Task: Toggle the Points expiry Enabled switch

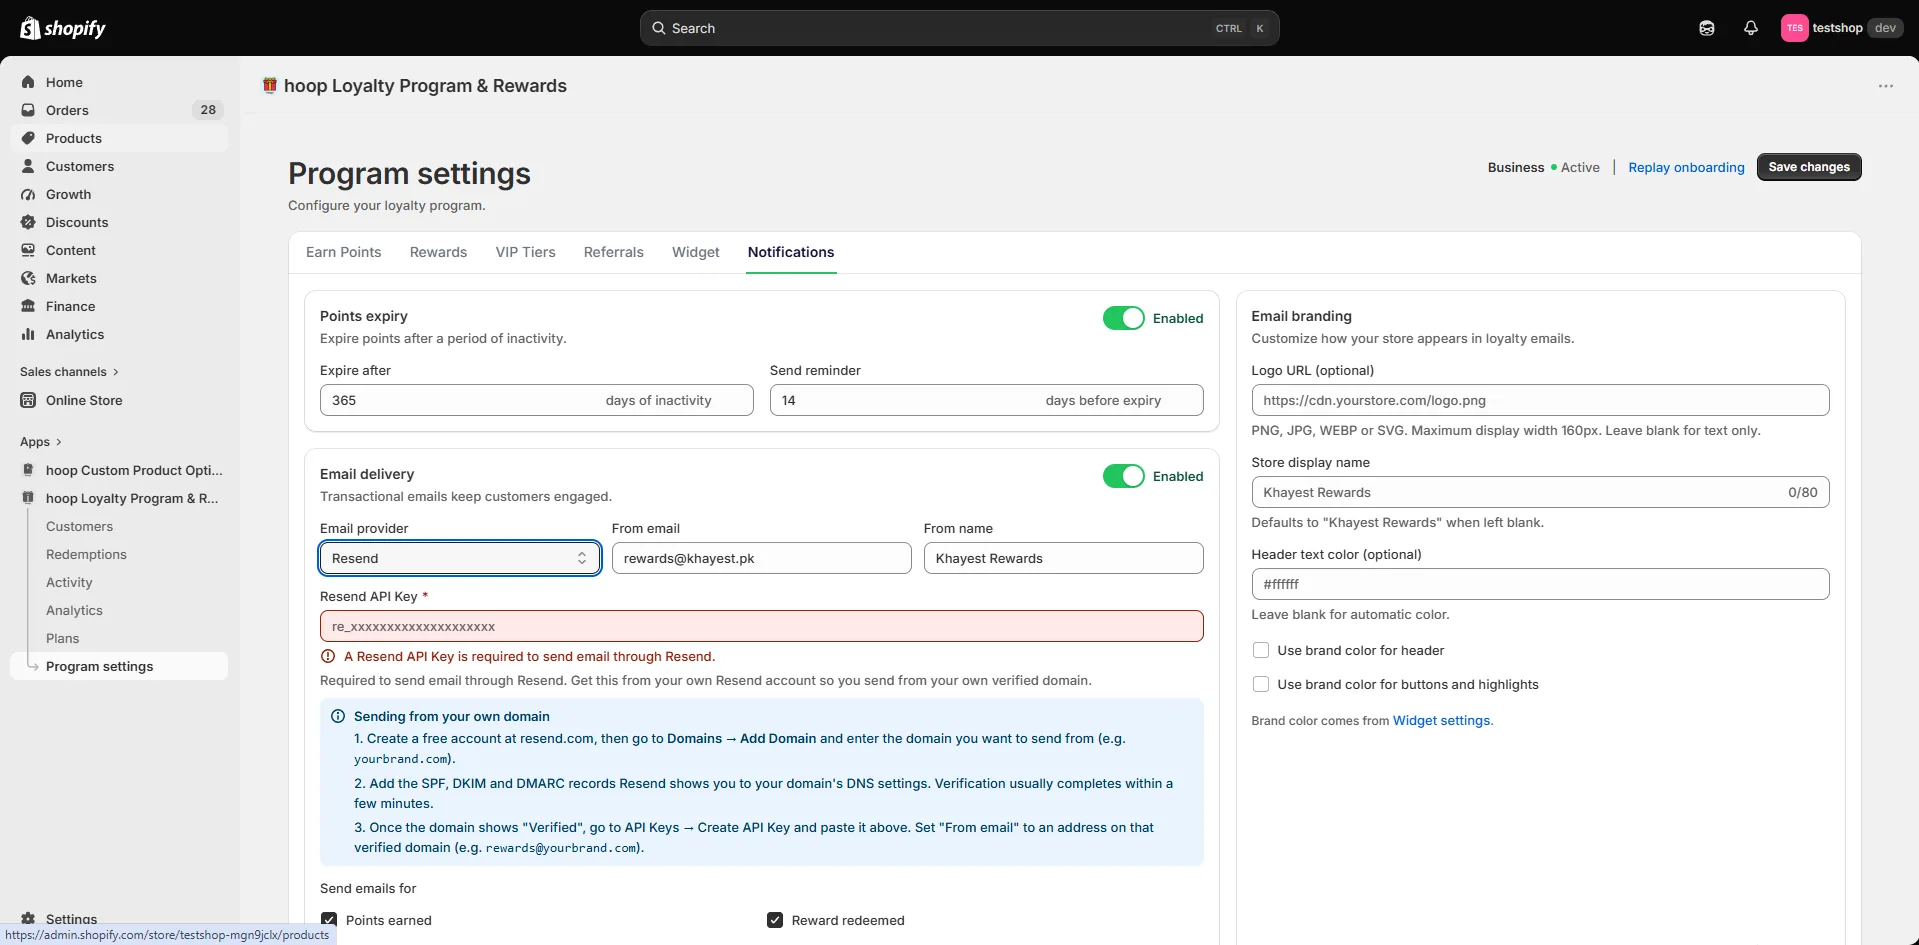Action: pos(1124,318)
